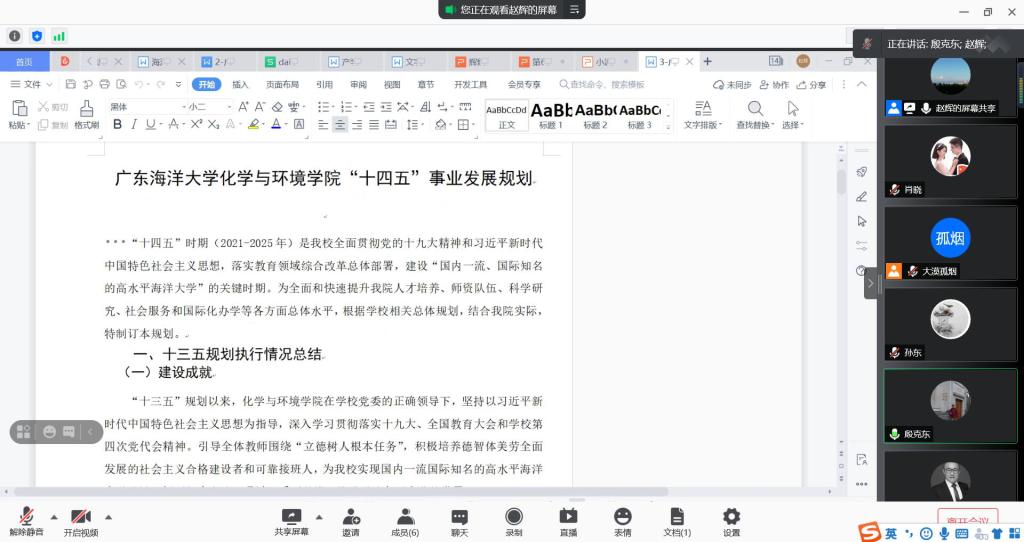
Task: Click the Bold formatting icon
Action: point(117,125)
